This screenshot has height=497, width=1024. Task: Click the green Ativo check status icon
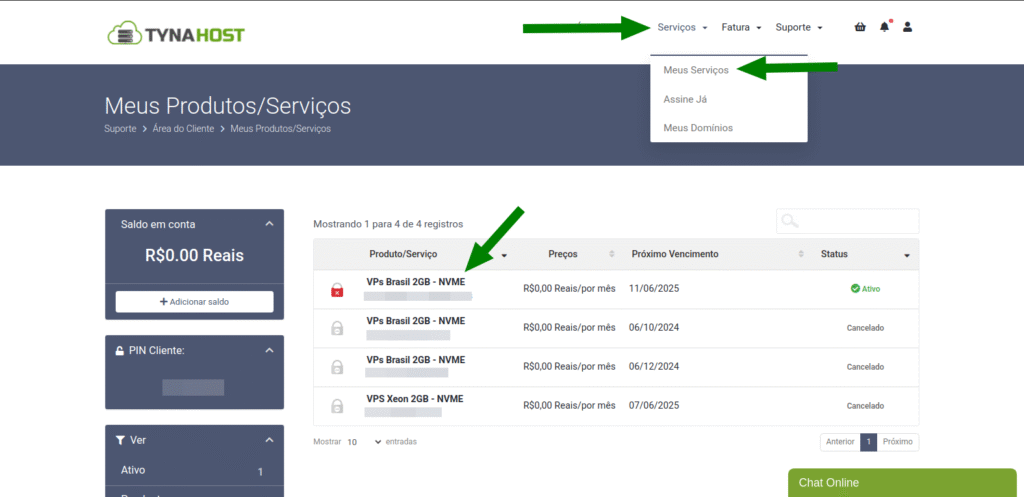point(855,289)
